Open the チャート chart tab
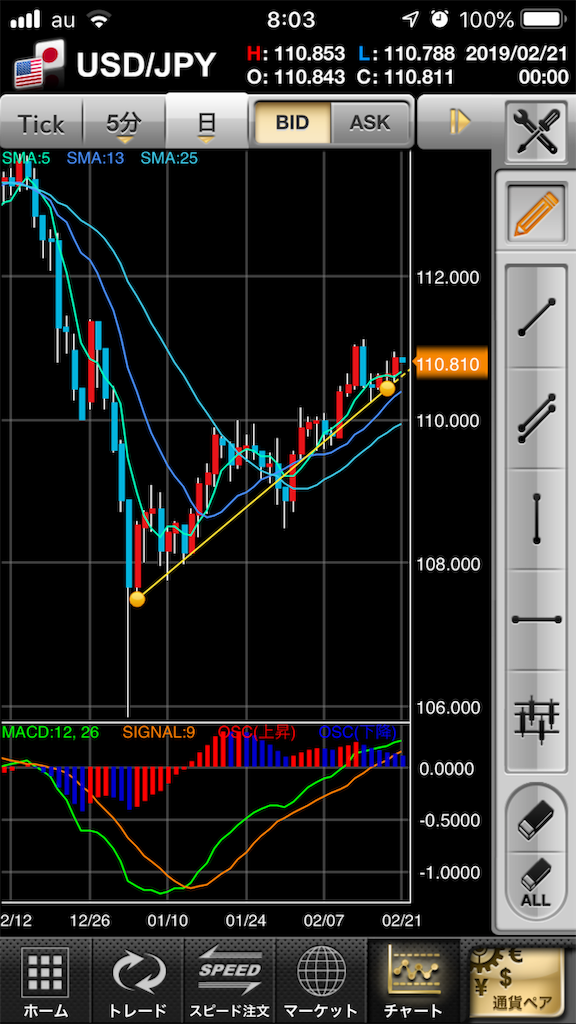This screenshot has width=576, height=1024. click(x=413, y=982)
